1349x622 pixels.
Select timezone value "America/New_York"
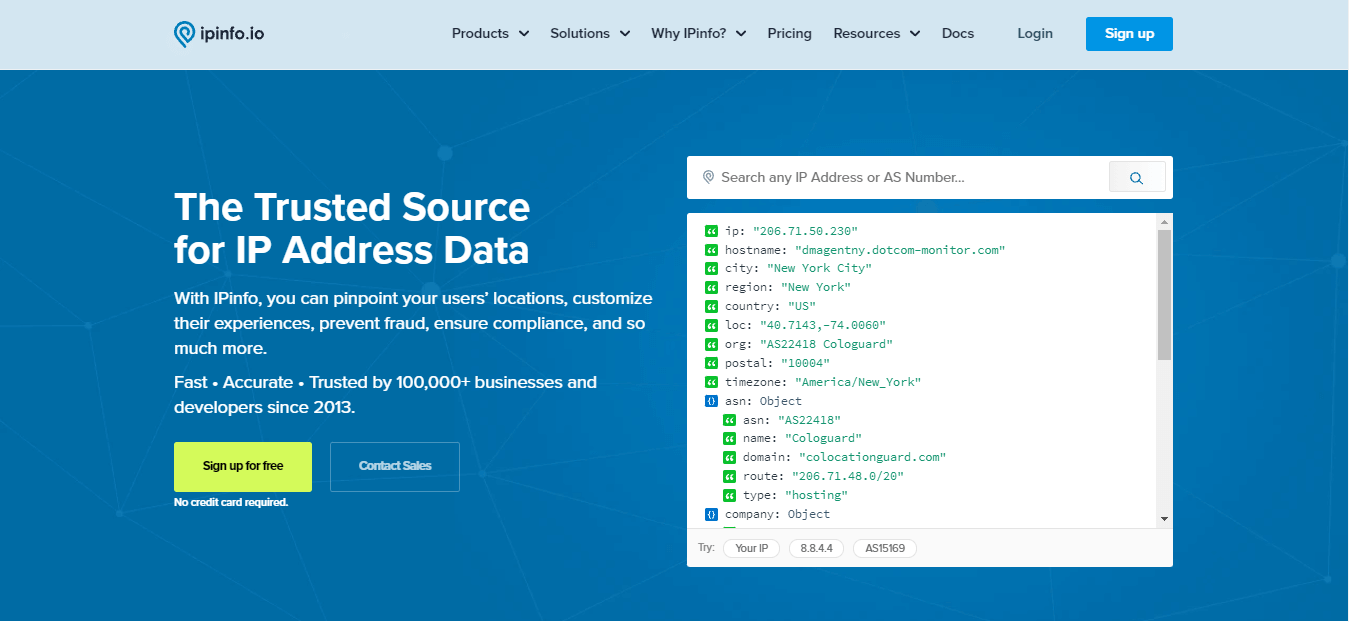(x=858, y=382)
